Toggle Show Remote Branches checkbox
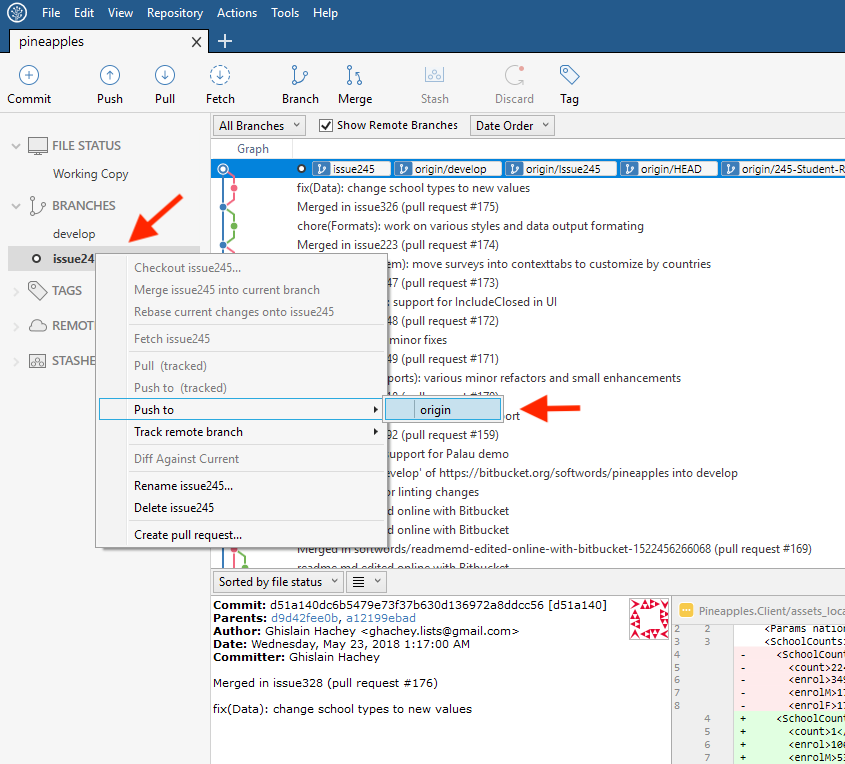This screenshot has height=764, width=845. (x=326, y=126)
